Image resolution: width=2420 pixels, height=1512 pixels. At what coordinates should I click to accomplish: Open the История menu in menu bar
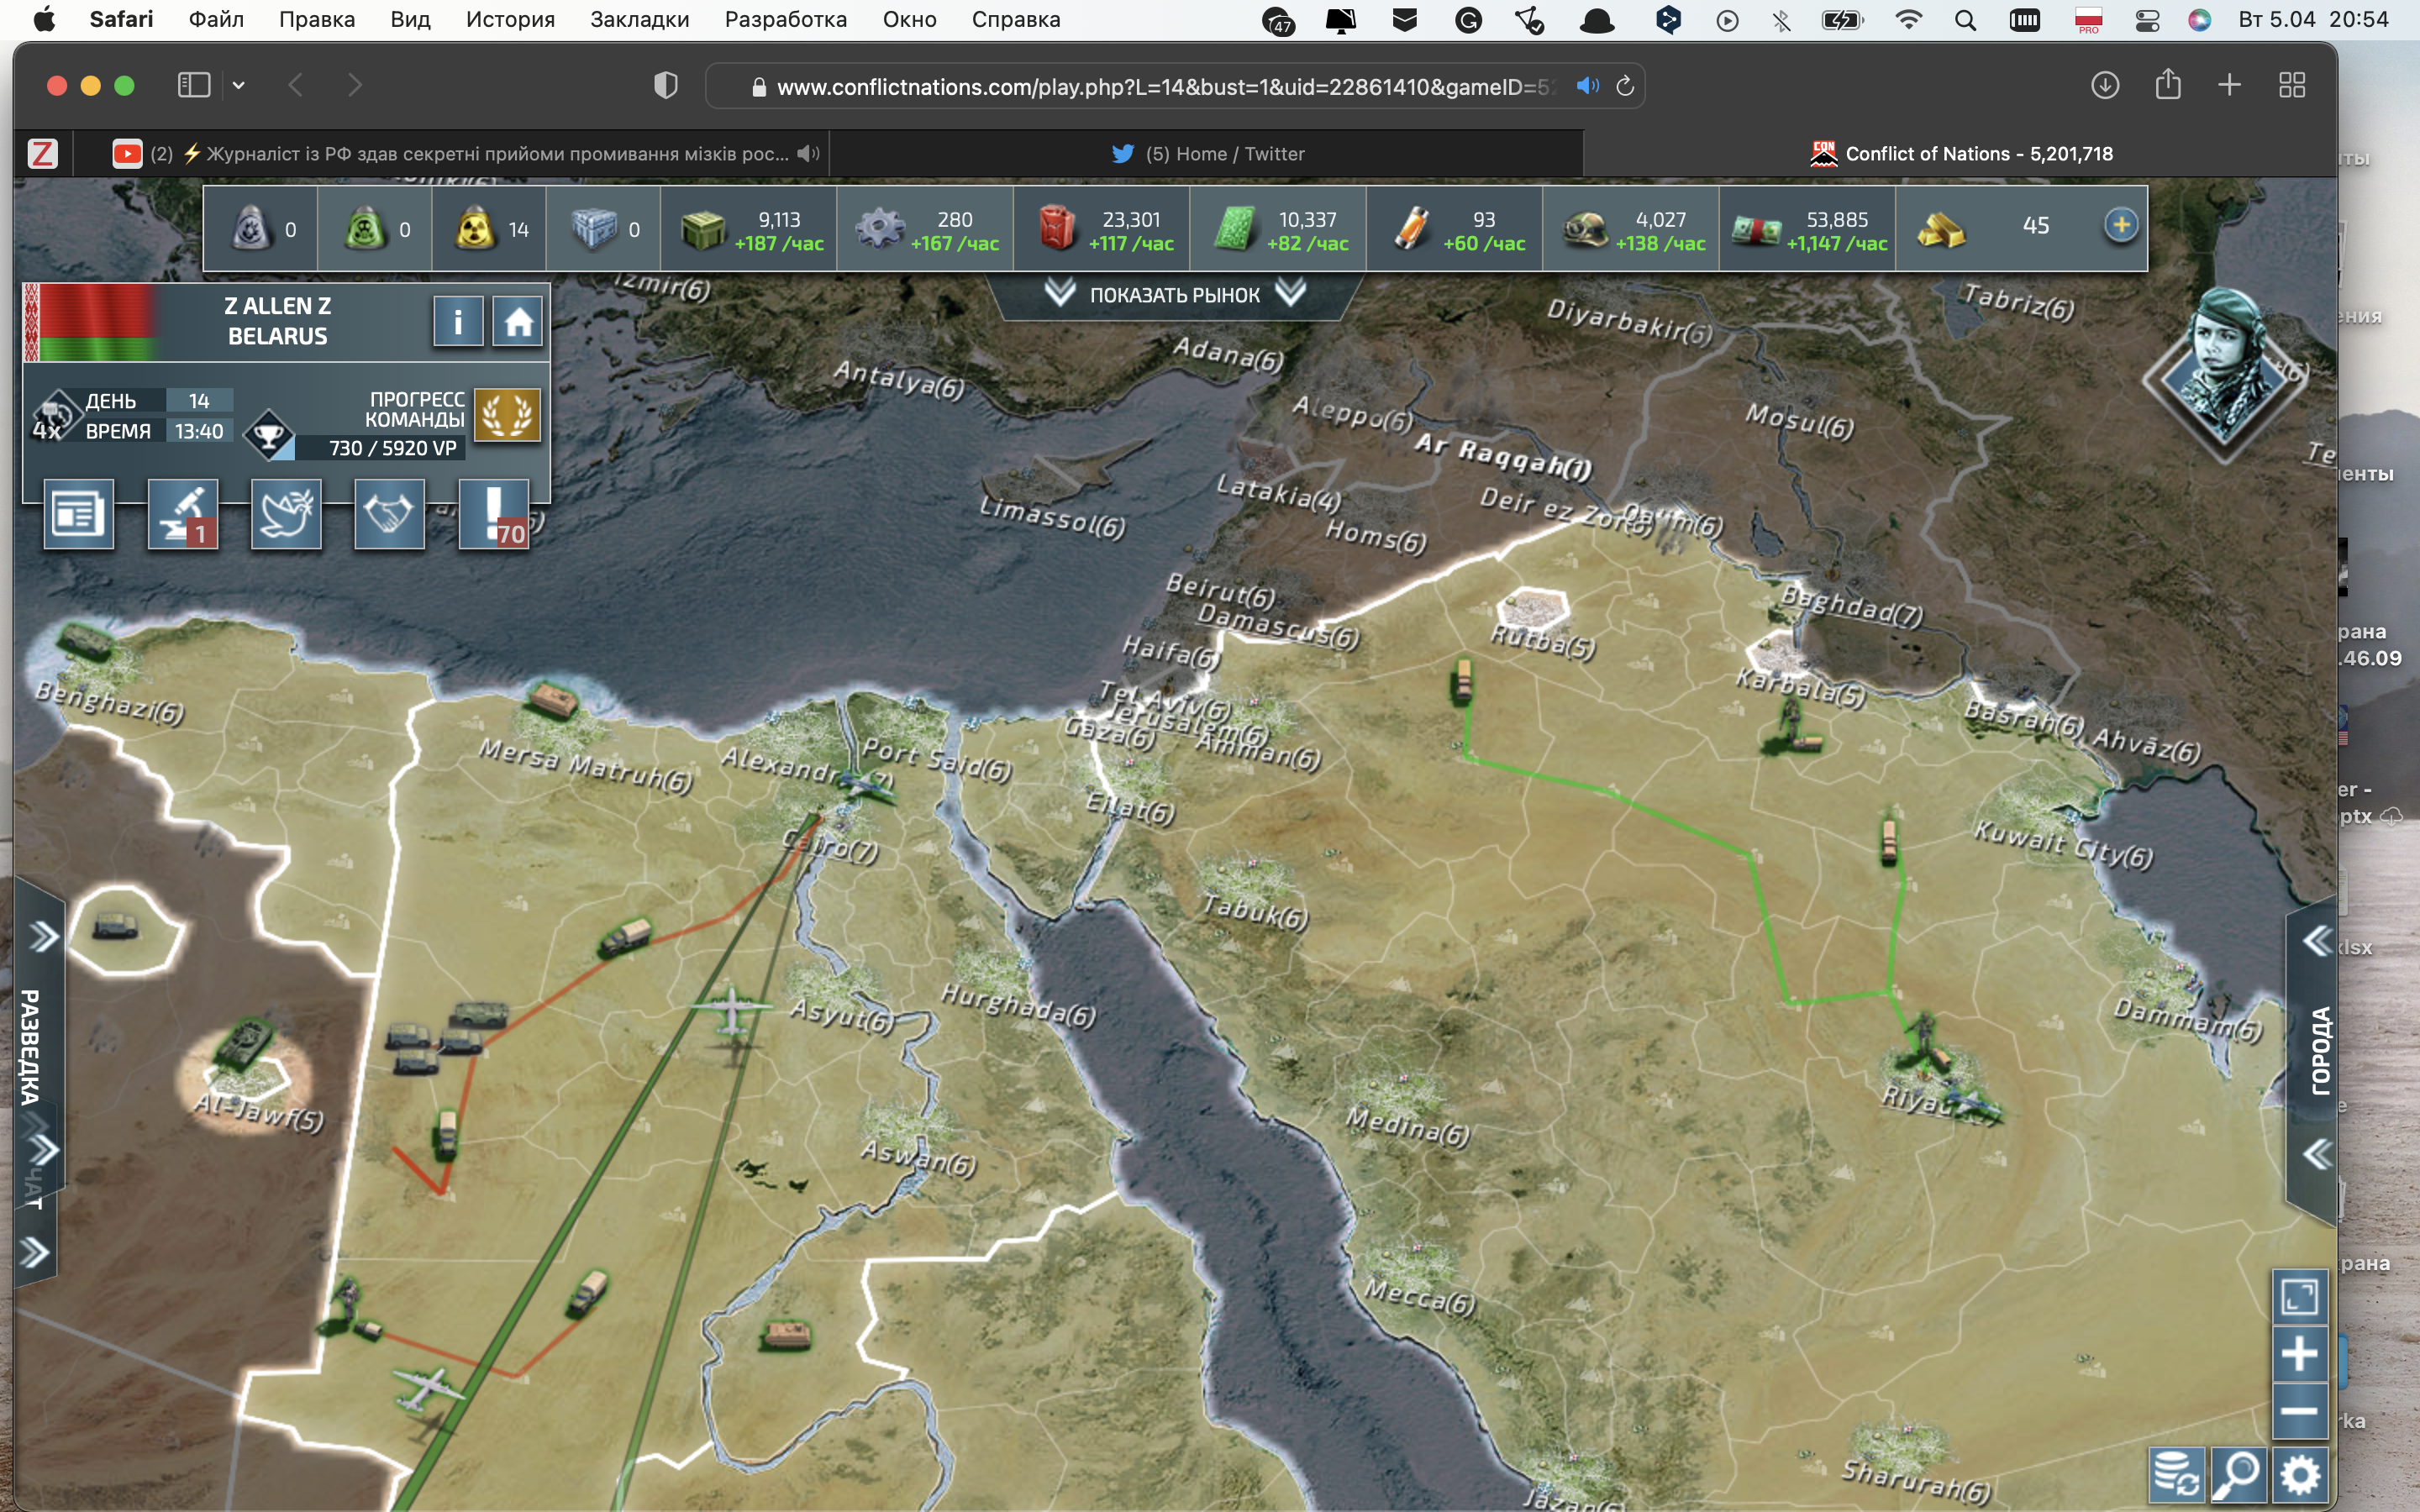pyautogui.click(x=510, y=20)
